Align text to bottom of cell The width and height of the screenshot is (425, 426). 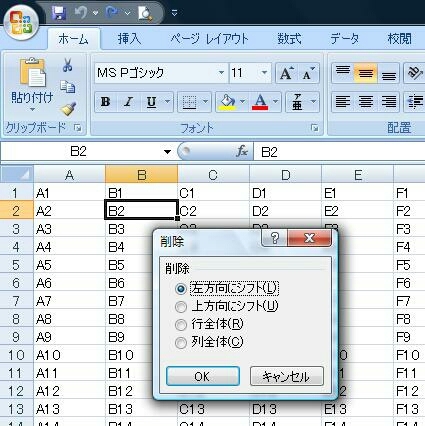388,73
